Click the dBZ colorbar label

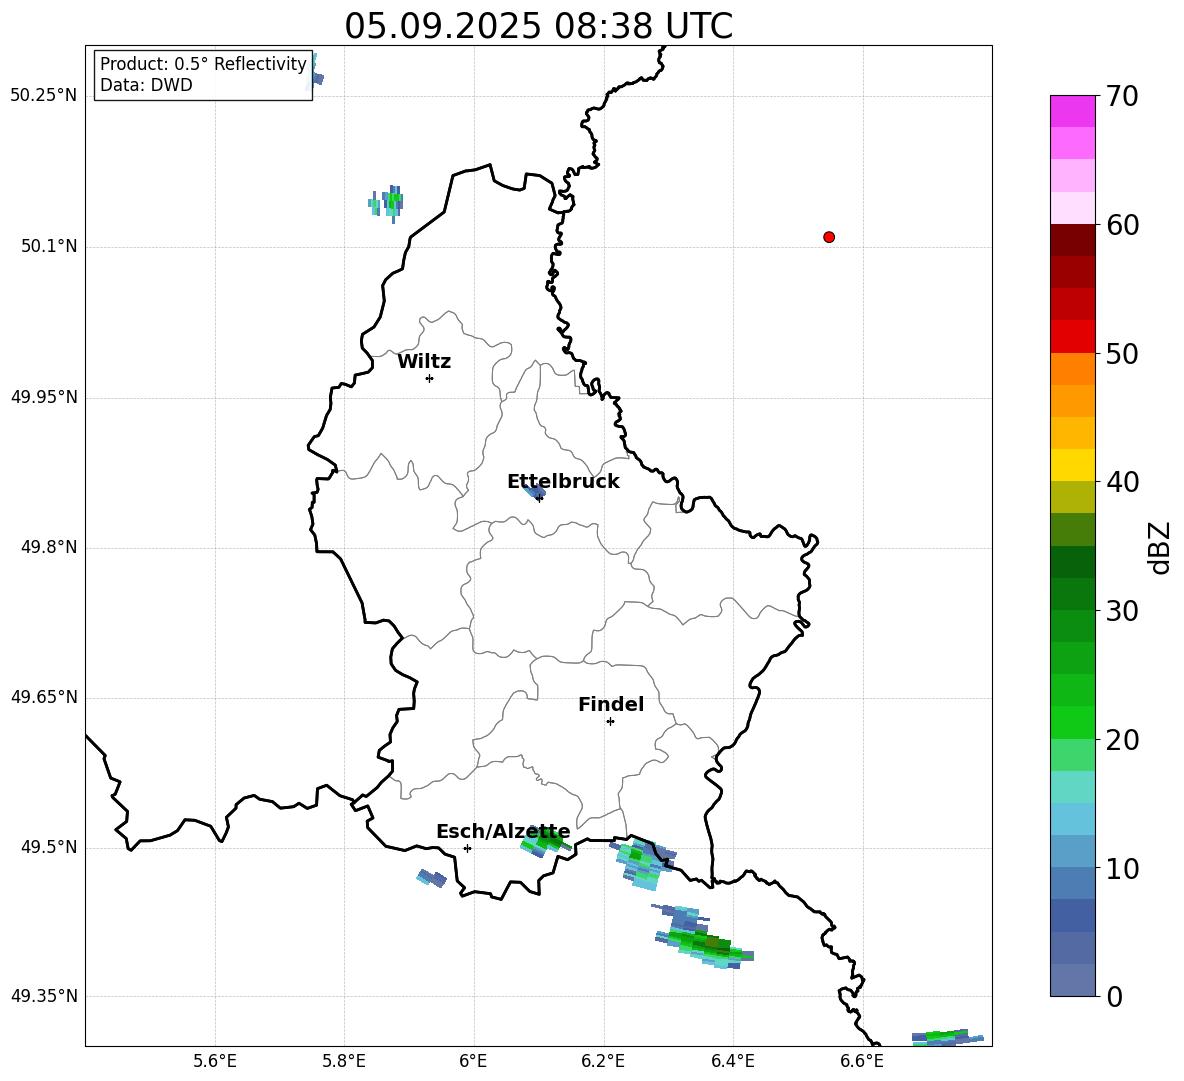click(x=1161, y=547)
